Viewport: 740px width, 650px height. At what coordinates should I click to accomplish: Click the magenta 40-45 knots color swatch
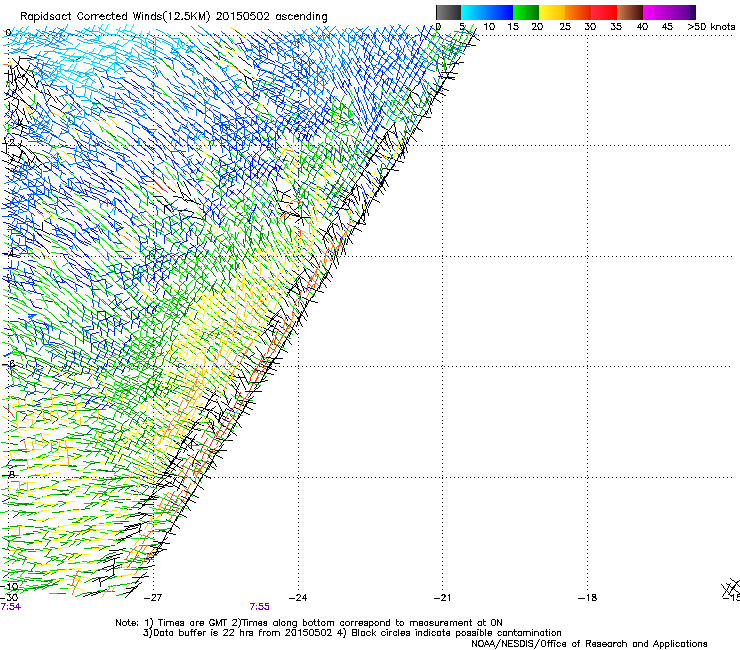[x=656, y=12]
